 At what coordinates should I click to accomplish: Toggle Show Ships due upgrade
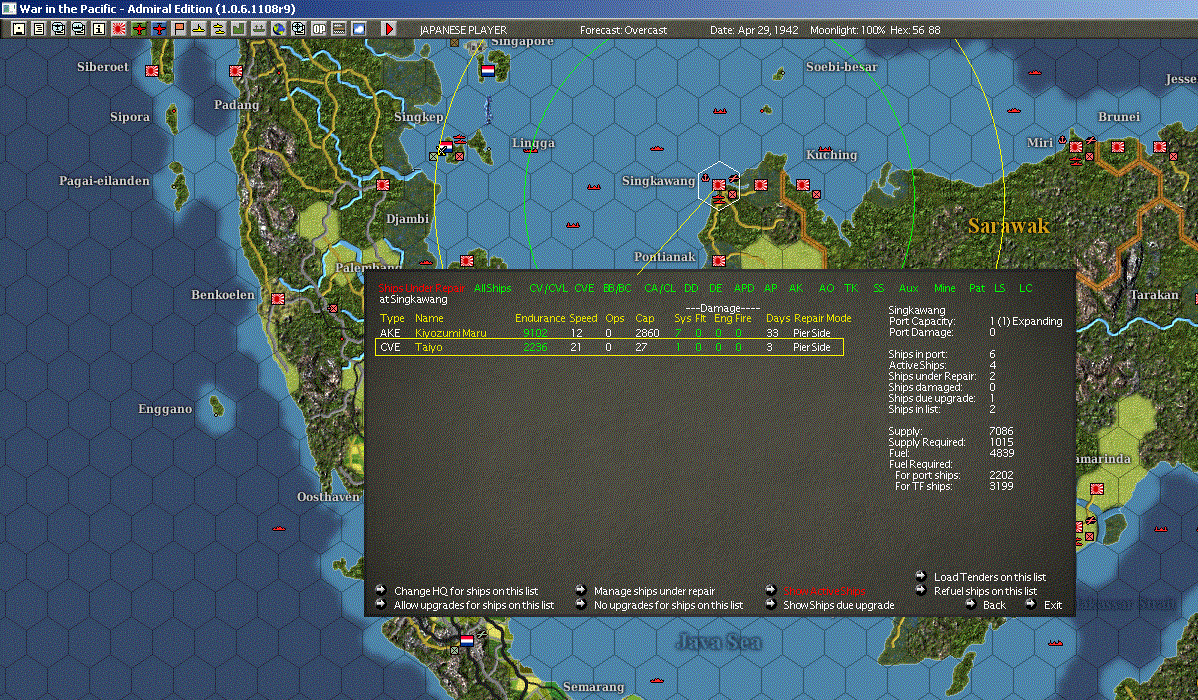(839, 605)
